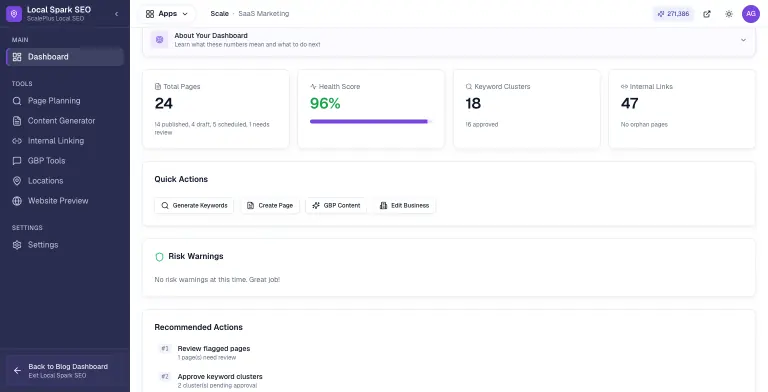Click the Dashboard grid icon
Screen dimensions: 768x392
point(17,57)
